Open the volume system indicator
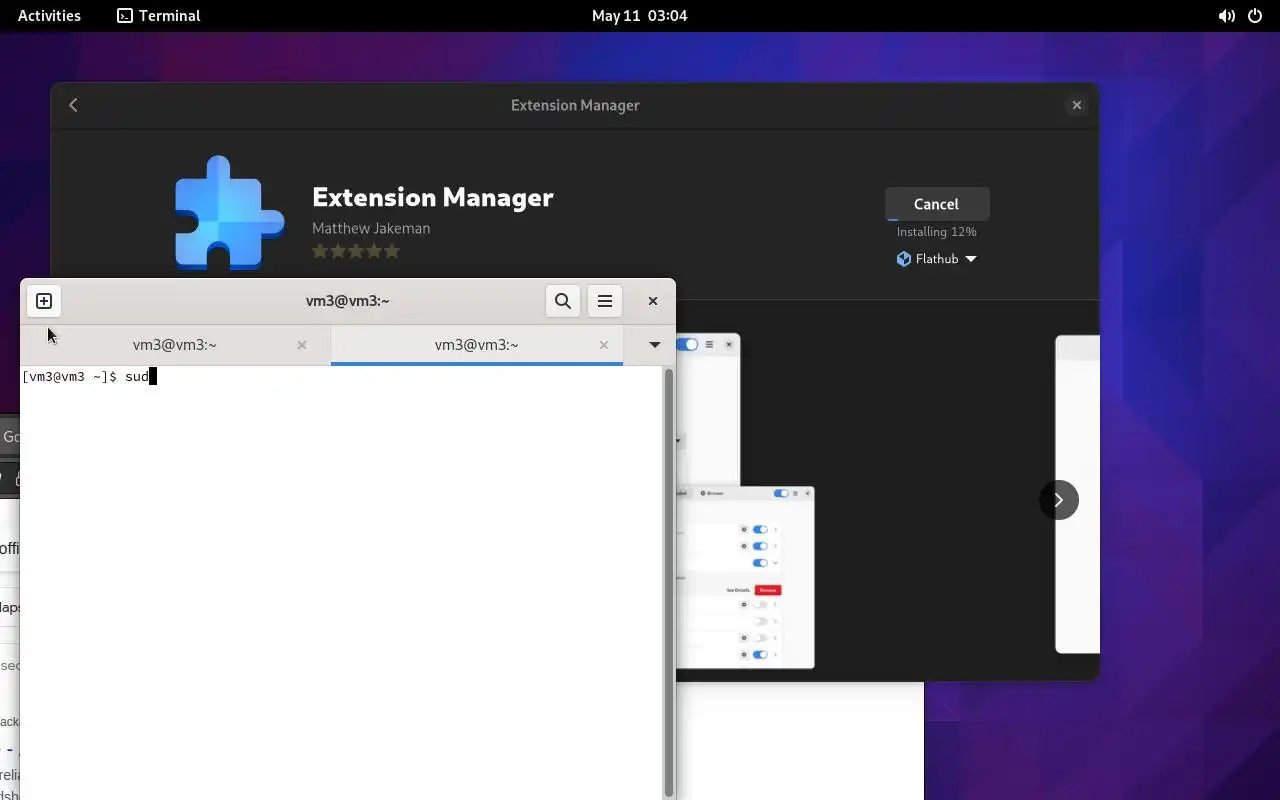 pos(1227,16)
